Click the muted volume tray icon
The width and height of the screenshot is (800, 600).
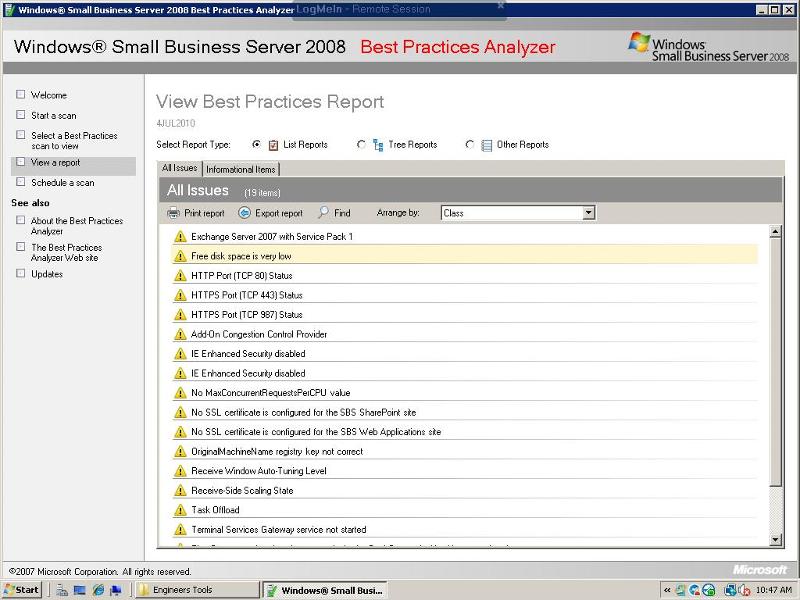[x=744, y=590]
